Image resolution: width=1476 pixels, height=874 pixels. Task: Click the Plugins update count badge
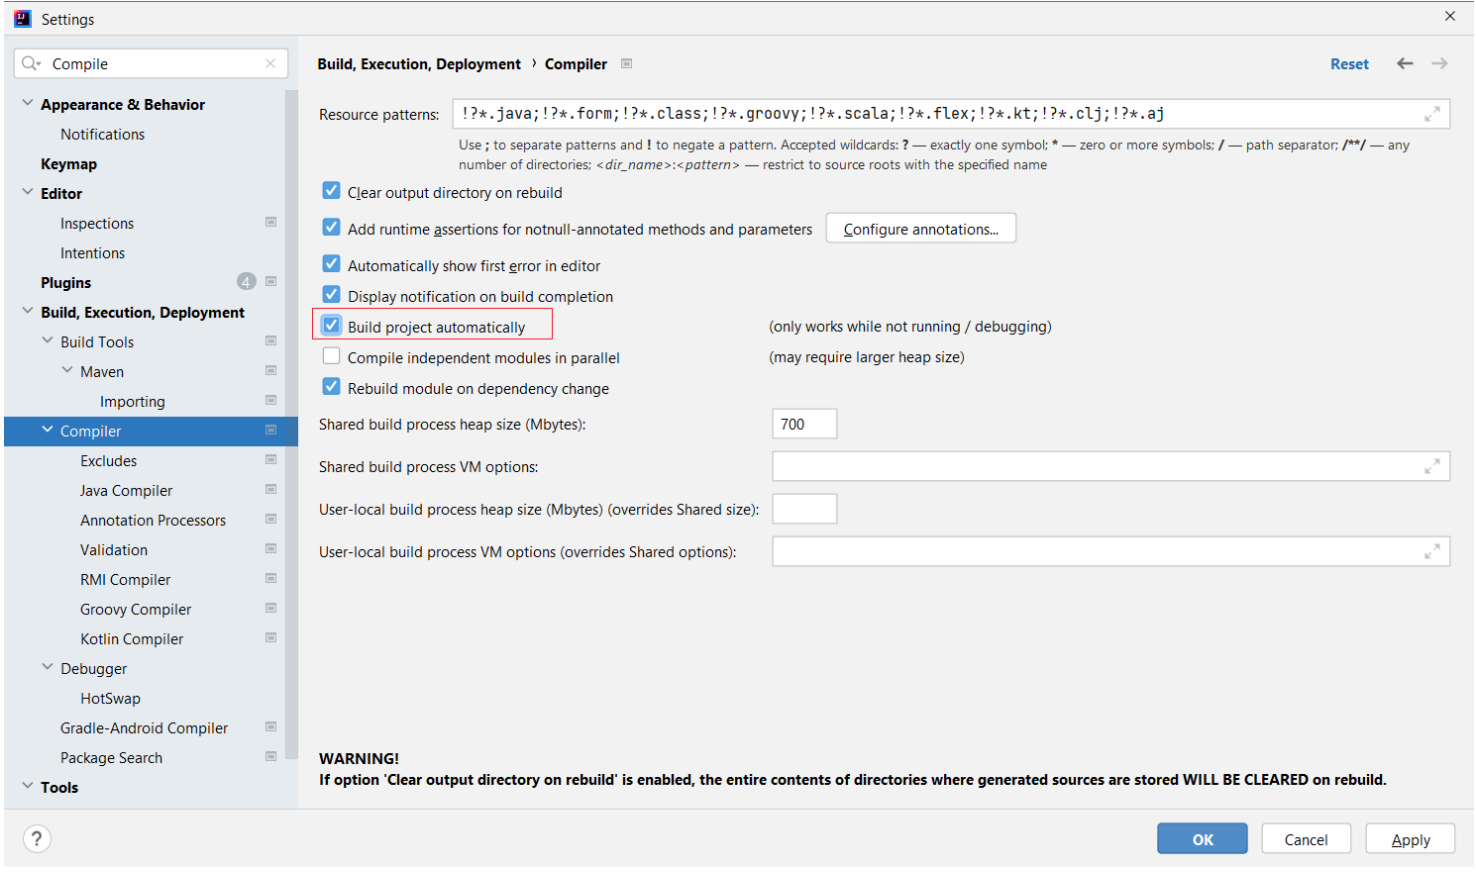(x=246, y=282)
